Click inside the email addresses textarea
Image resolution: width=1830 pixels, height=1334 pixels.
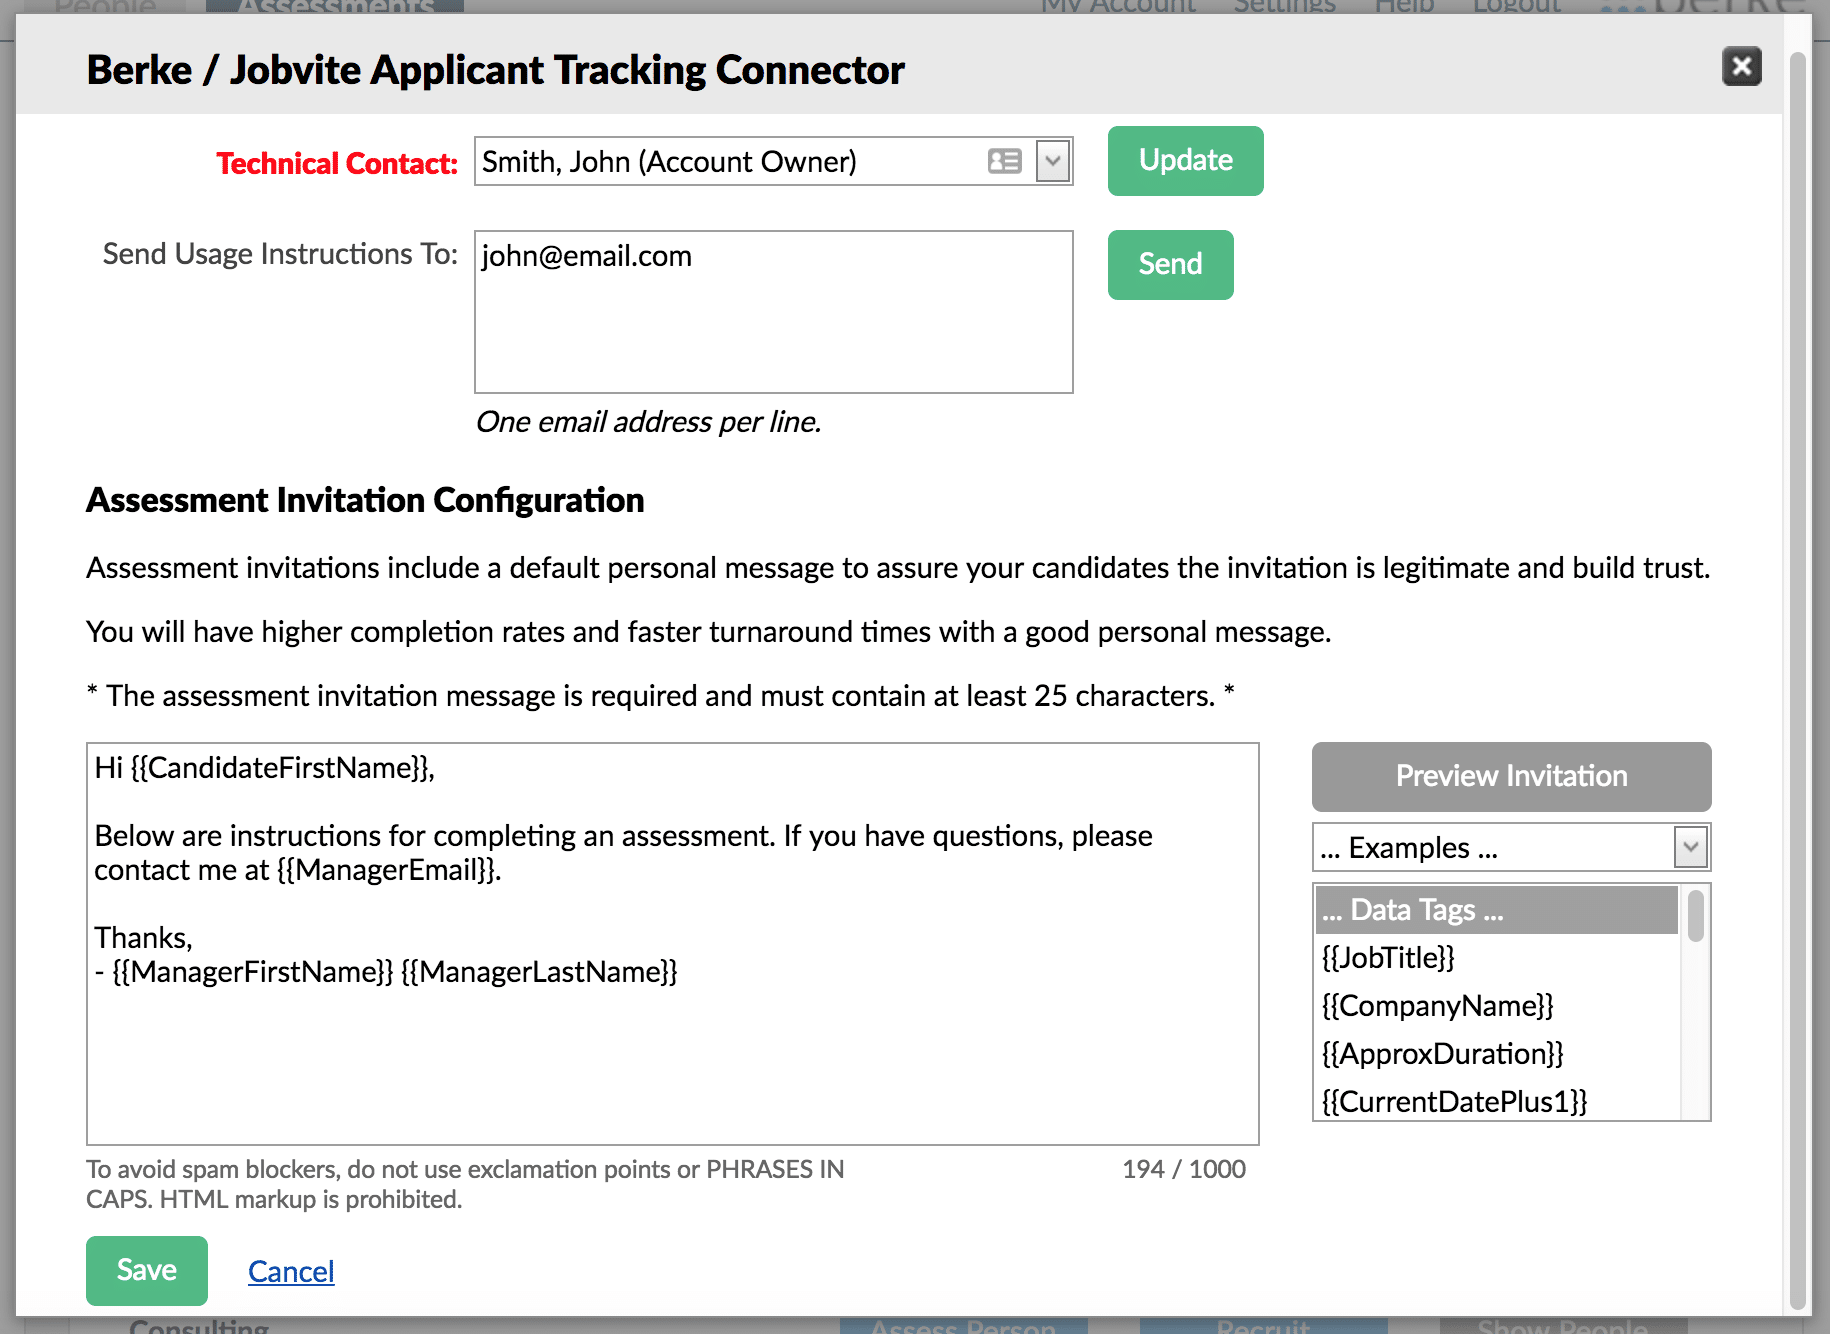click(x=772, y=312)
